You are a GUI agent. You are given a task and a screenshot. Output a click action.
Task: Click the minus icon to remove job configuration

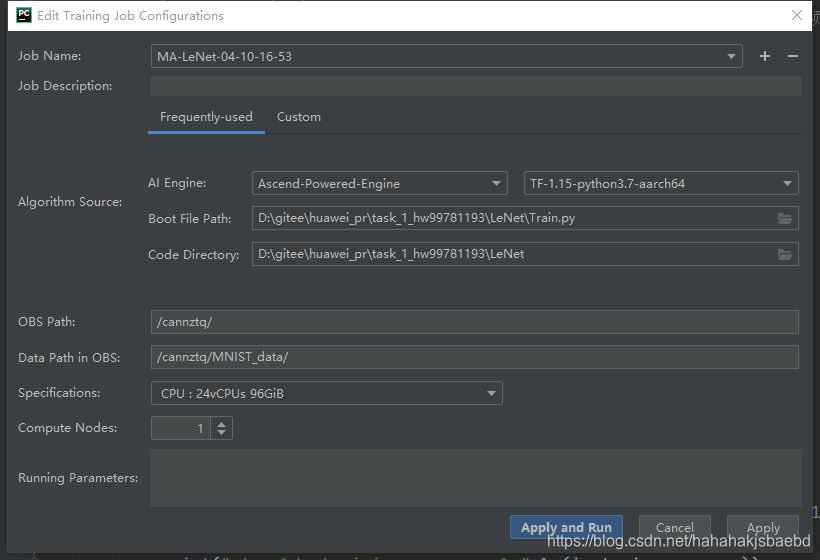pyautogui.click(x=793, y=56)
